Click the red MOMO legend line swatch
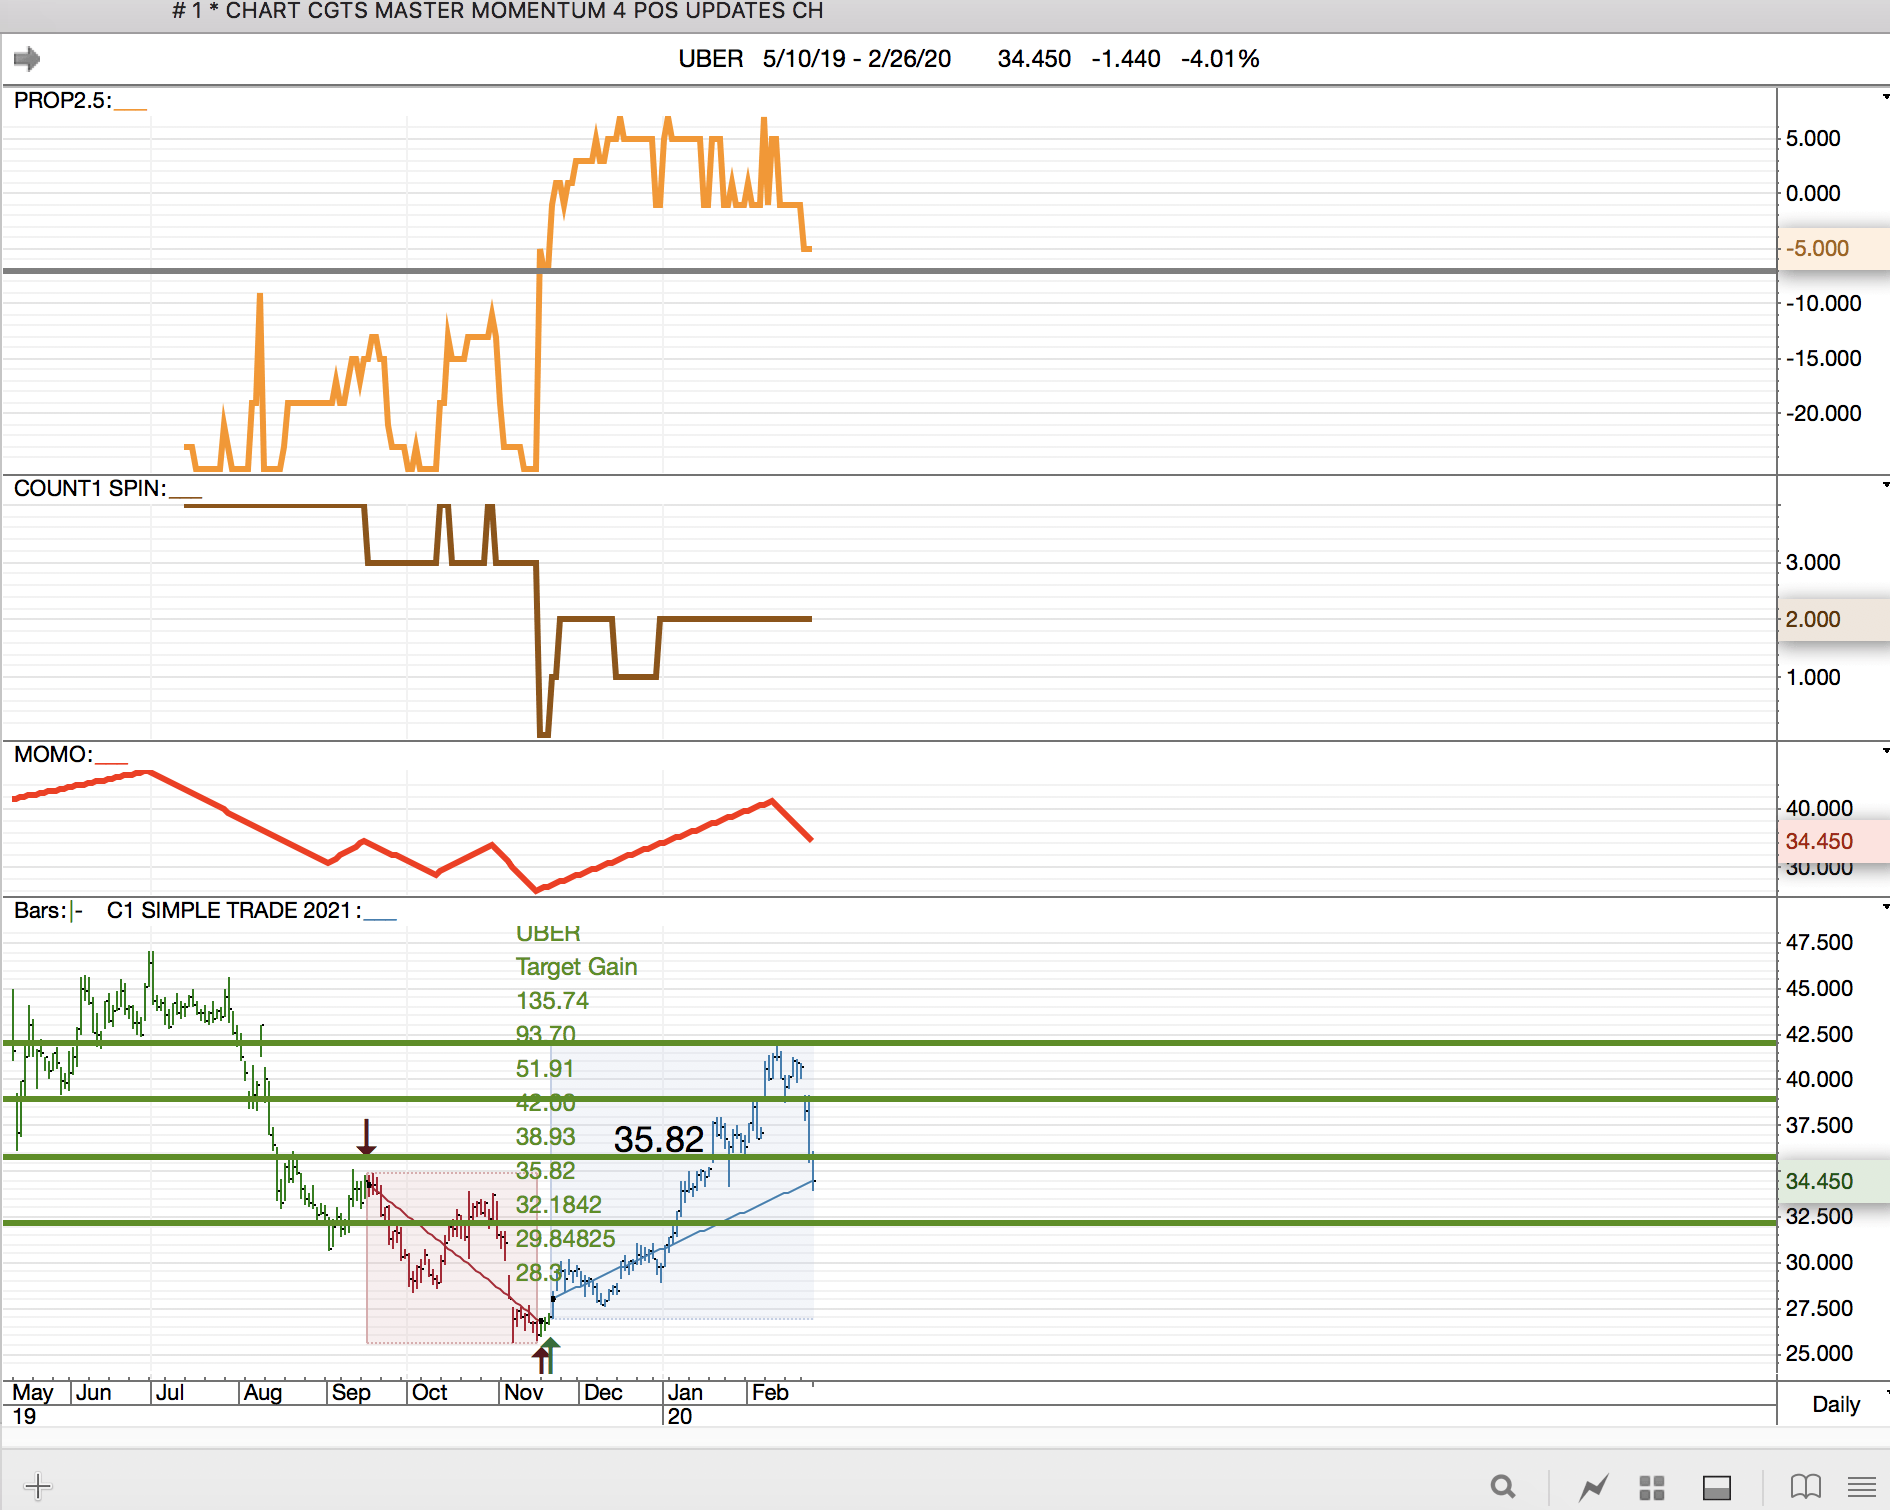The width and height of the screenshot is (1890, 1510). [x=112, y=762]
